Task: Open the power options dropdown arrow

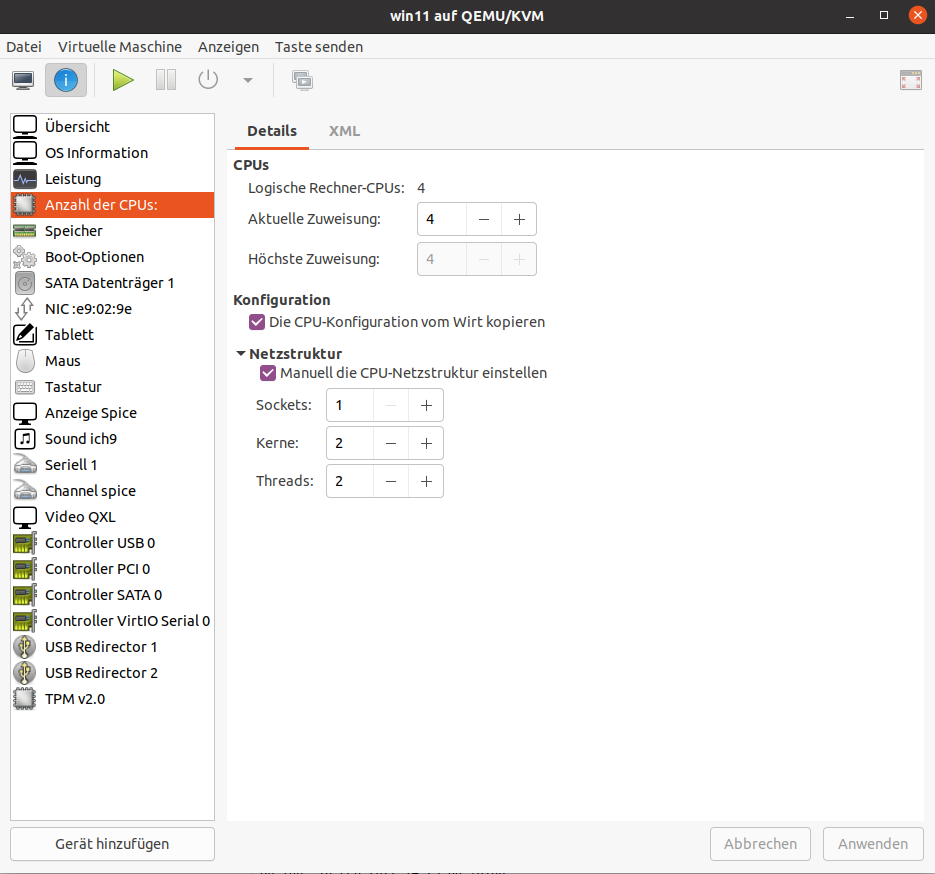Action: (248, 81)
